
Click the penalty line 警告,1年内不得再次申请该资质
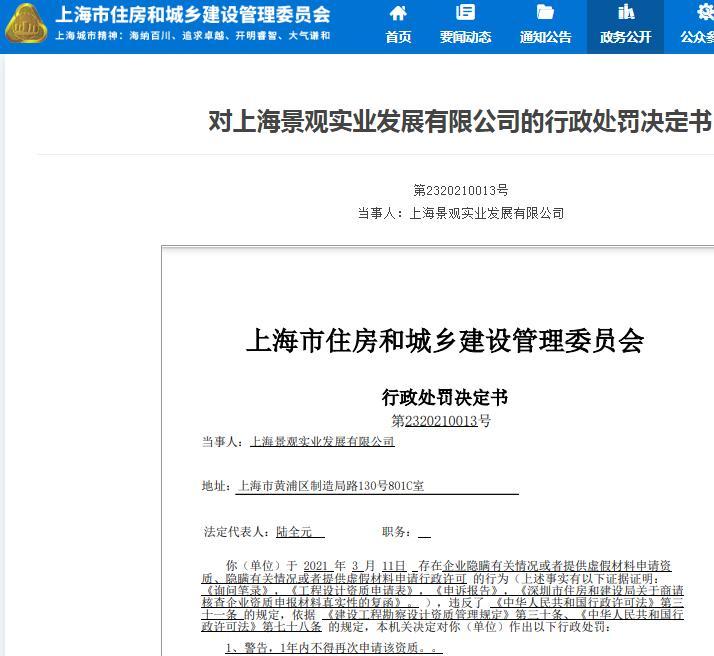[x=332, y=647]
